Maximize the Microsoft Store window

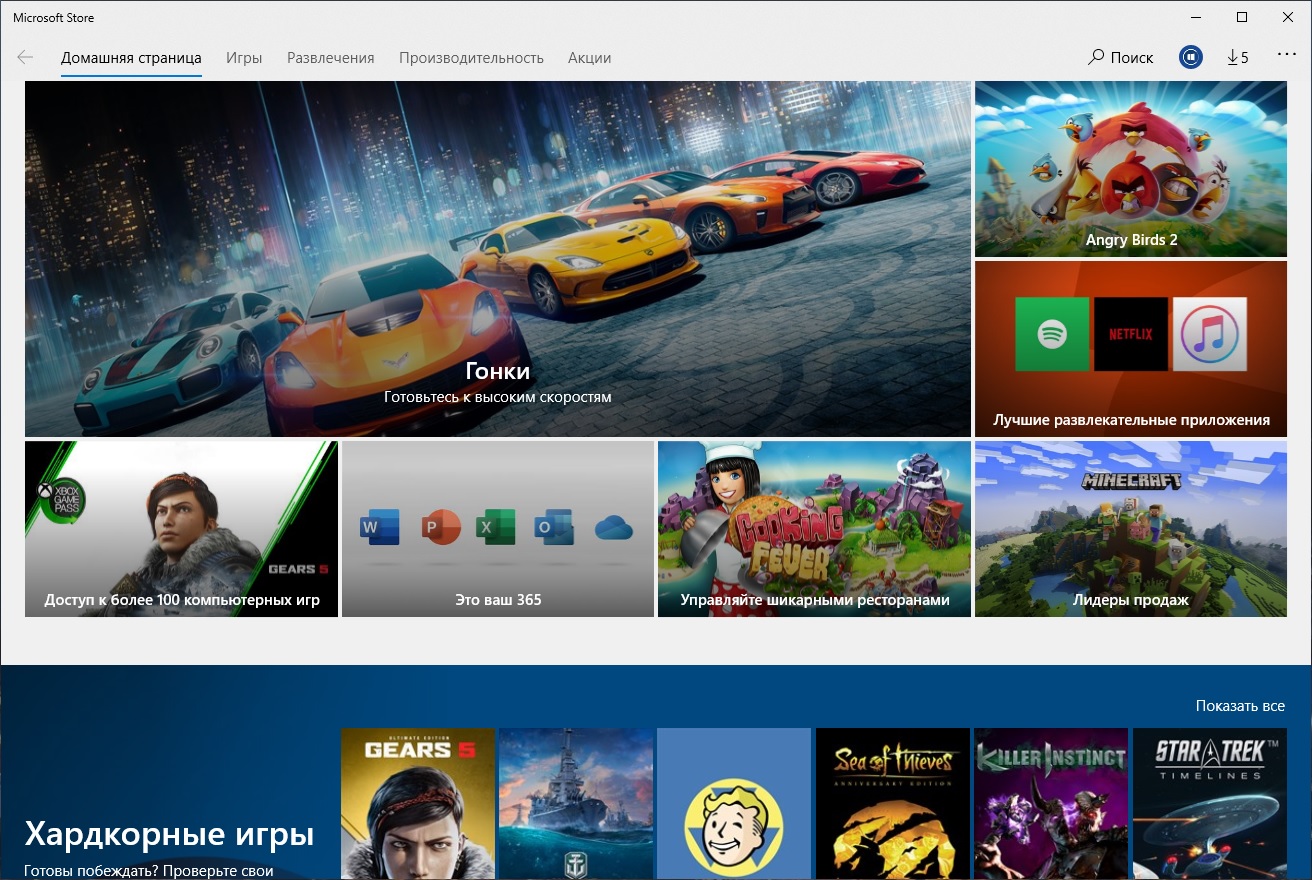[x=1242, y=17]
